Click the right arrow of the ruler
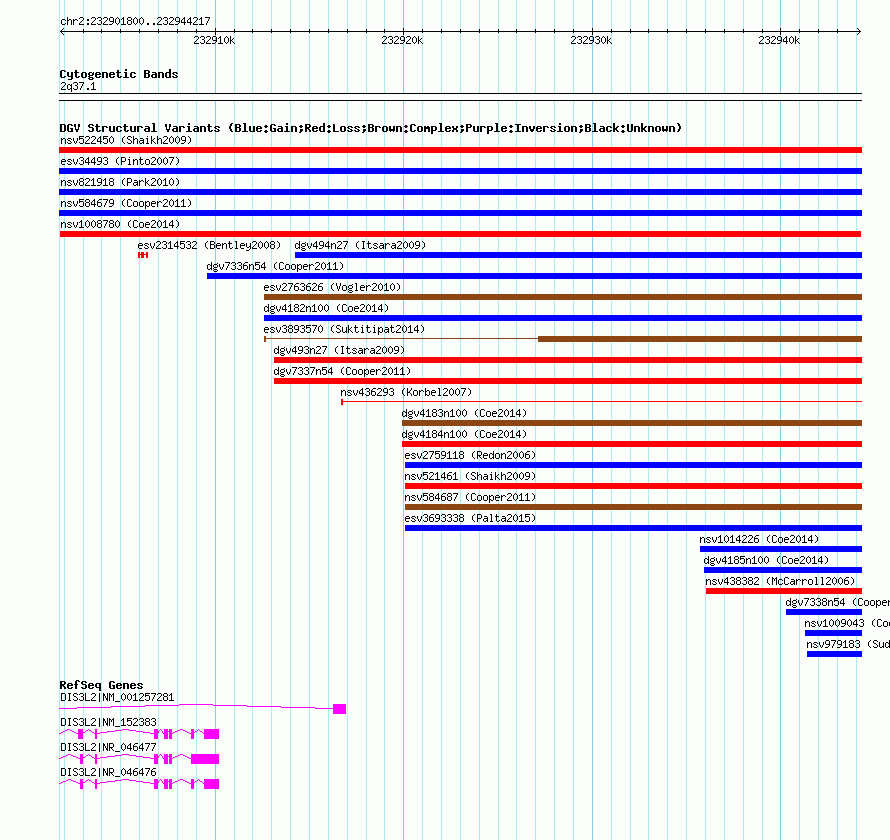Screen dimensions: 890x840 pyautogui.click(x=859, y=31)
